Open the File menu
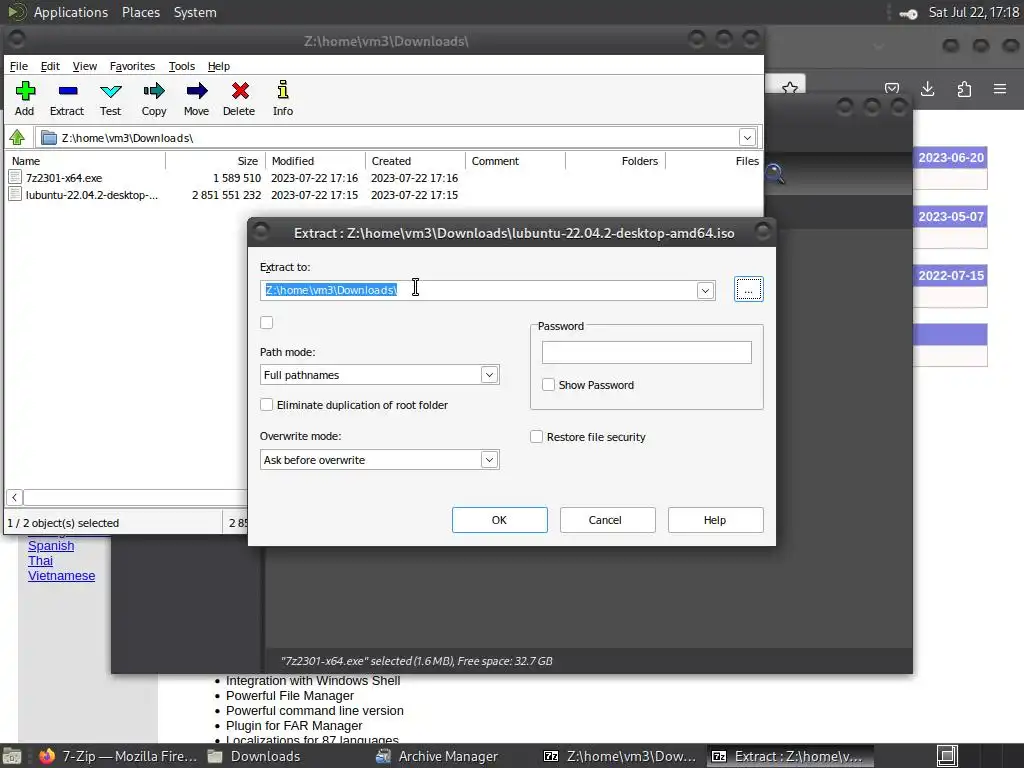The width and height of the screenshot is (1024, 768). pyautogui.click(x=19, y=66)
